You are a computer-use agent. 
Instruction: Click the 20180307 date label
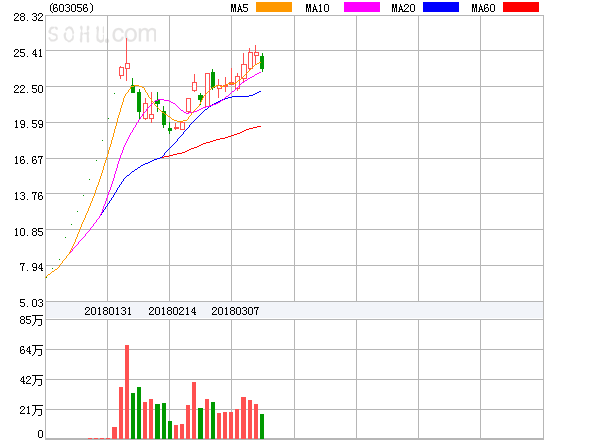(235, 311)
